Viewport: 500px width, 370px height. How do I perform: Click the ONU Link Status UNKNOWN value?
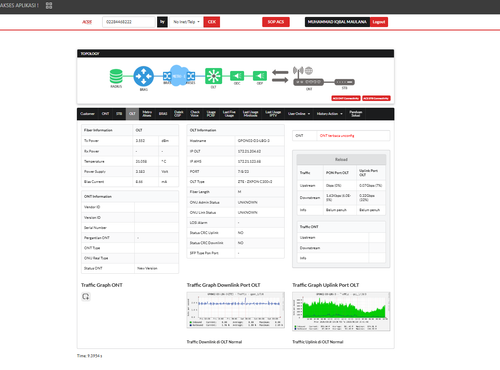coord(247,212)
